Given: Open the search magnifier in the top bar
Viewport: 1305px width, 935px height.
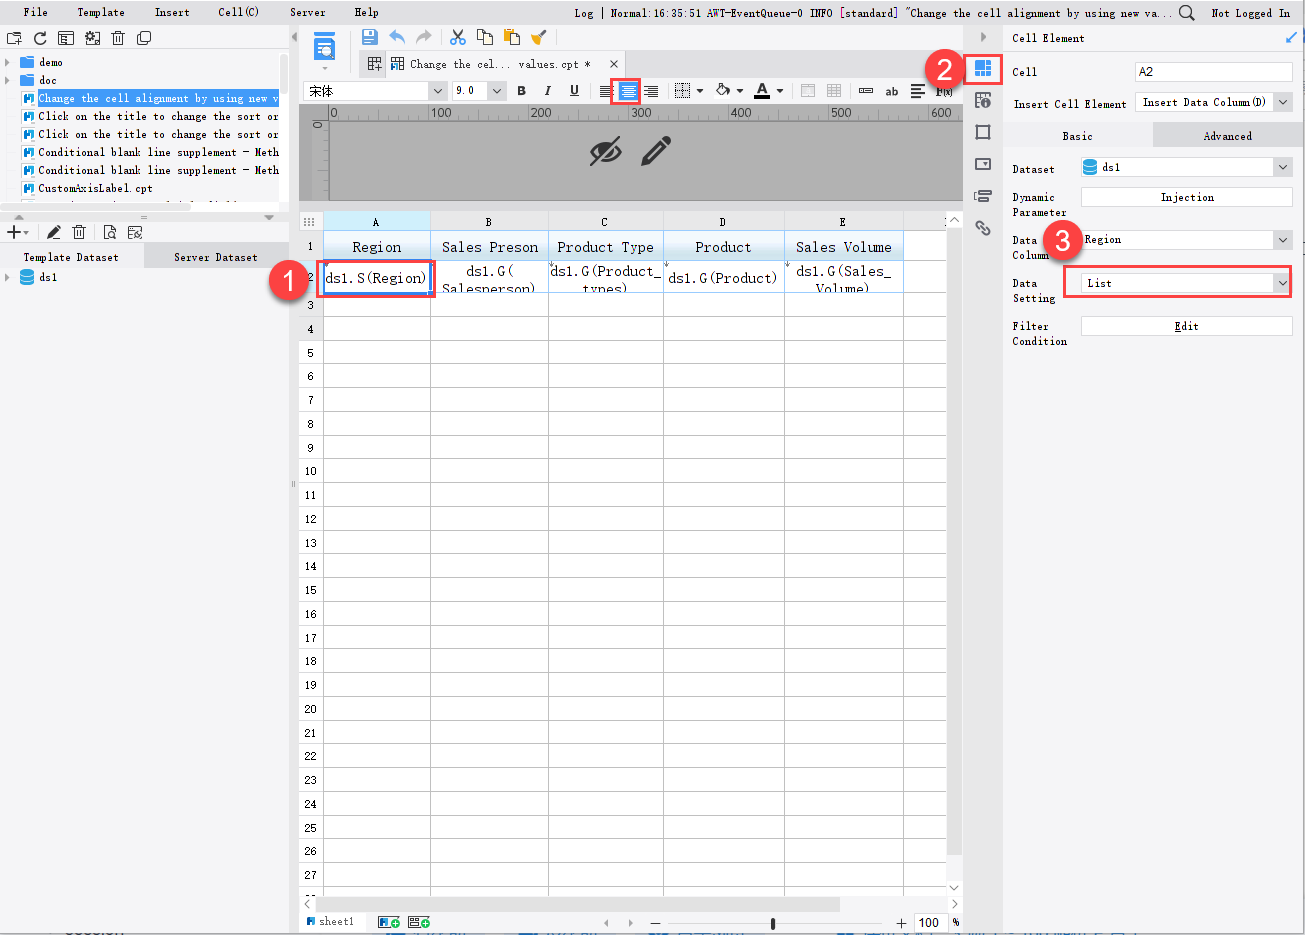Looking at the screenshot, I should [x=1186, y=13].
